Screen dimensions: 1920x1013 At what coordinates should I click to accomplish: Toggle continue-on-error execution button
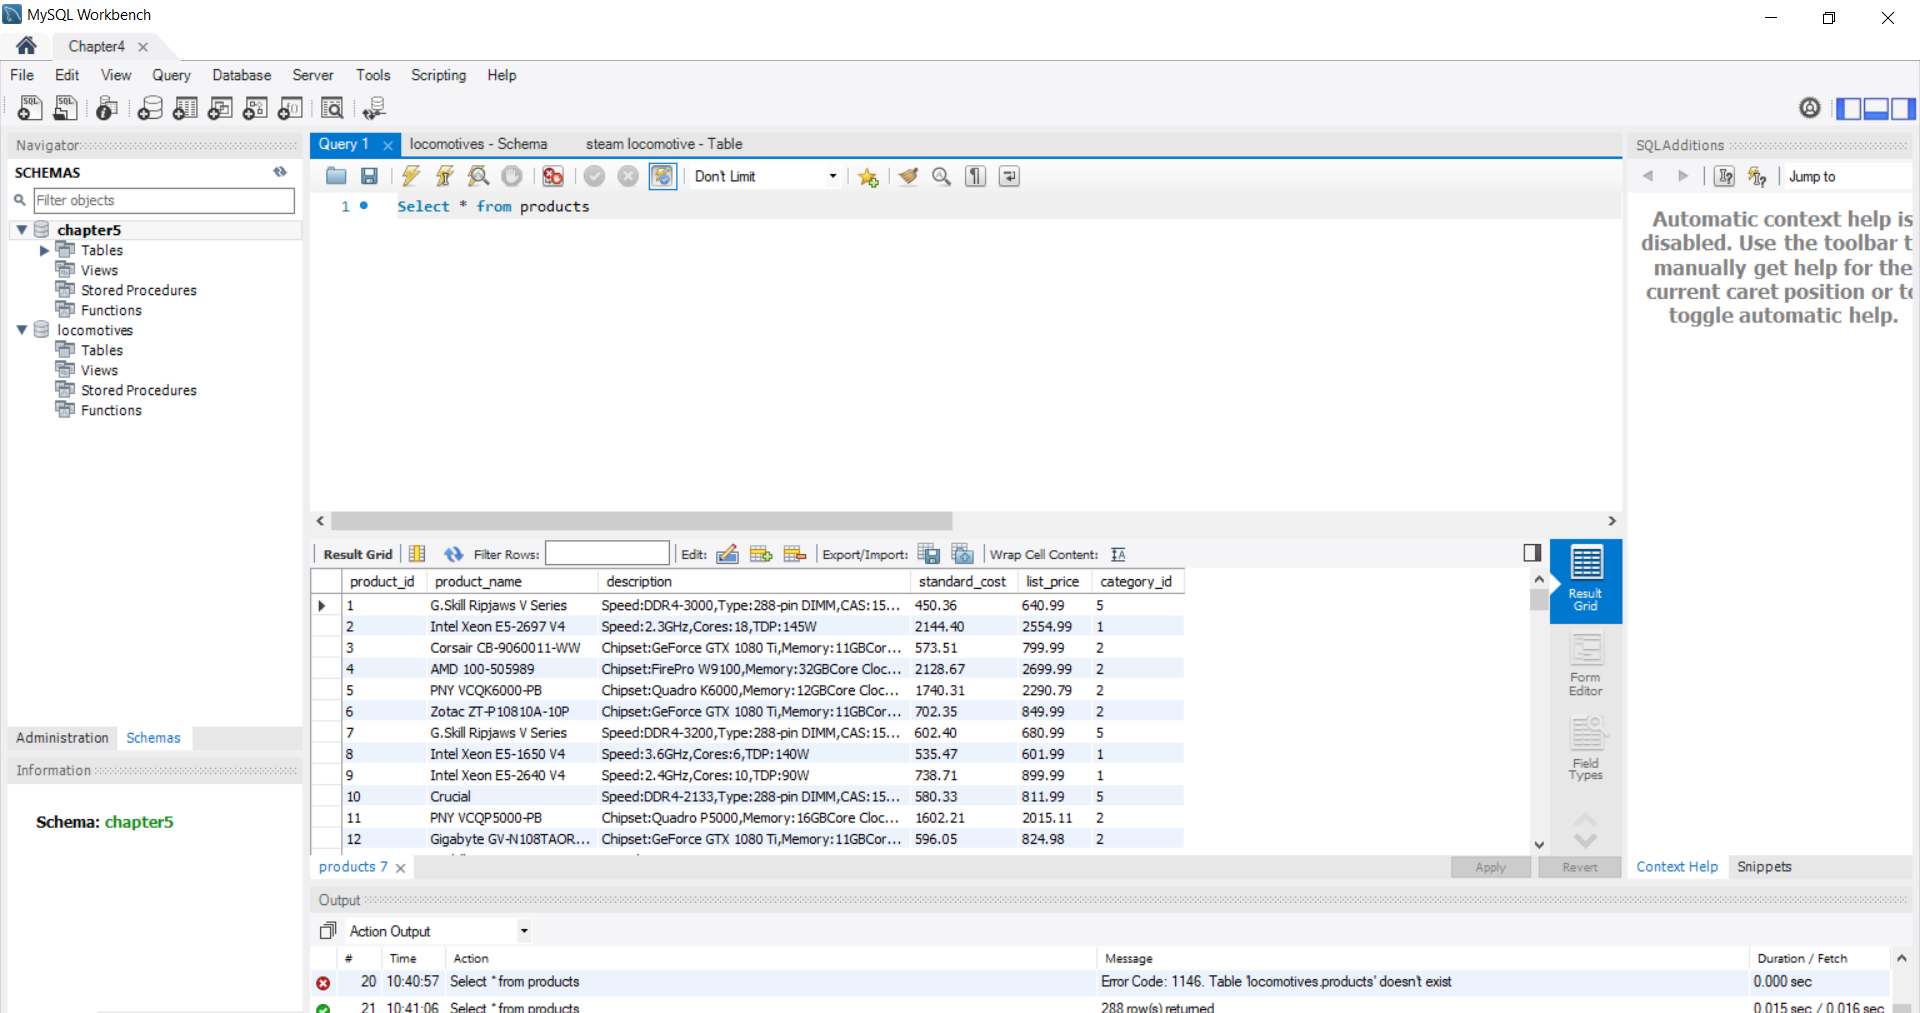552,176
